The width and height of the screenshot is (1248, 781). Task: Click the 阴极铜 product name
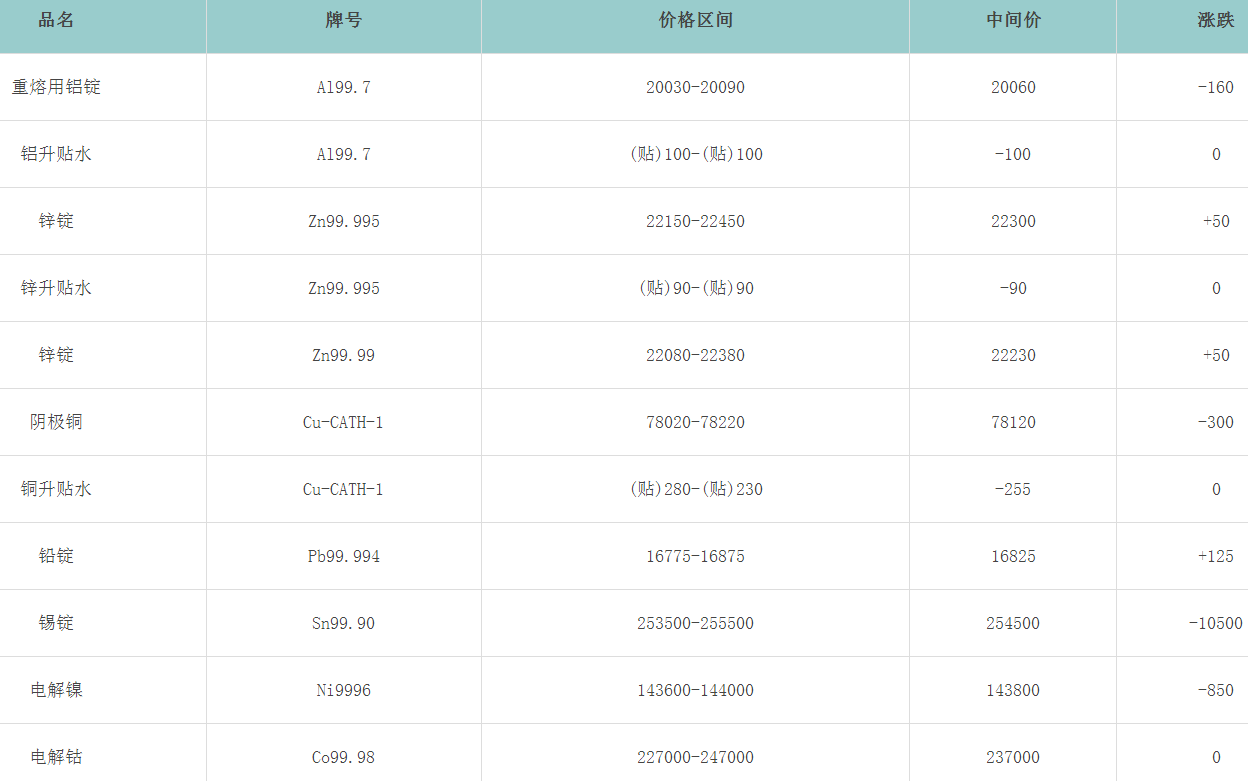[56, 422]
